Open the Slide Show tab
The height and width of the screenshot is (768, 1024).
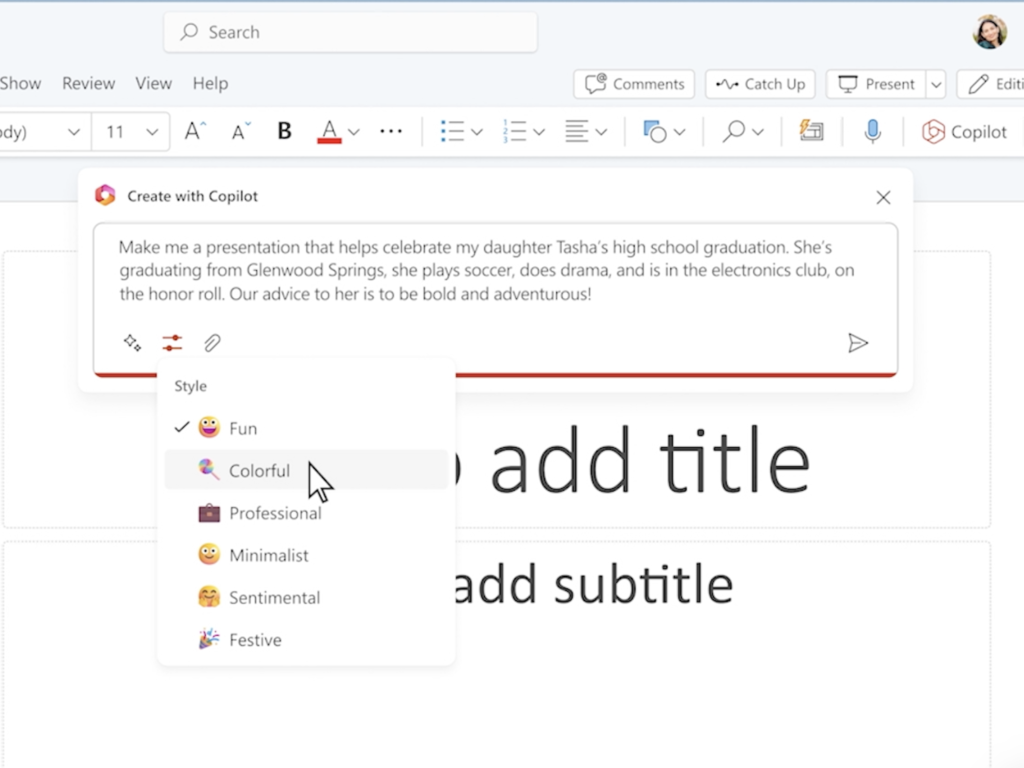click(x=20, y=84)
